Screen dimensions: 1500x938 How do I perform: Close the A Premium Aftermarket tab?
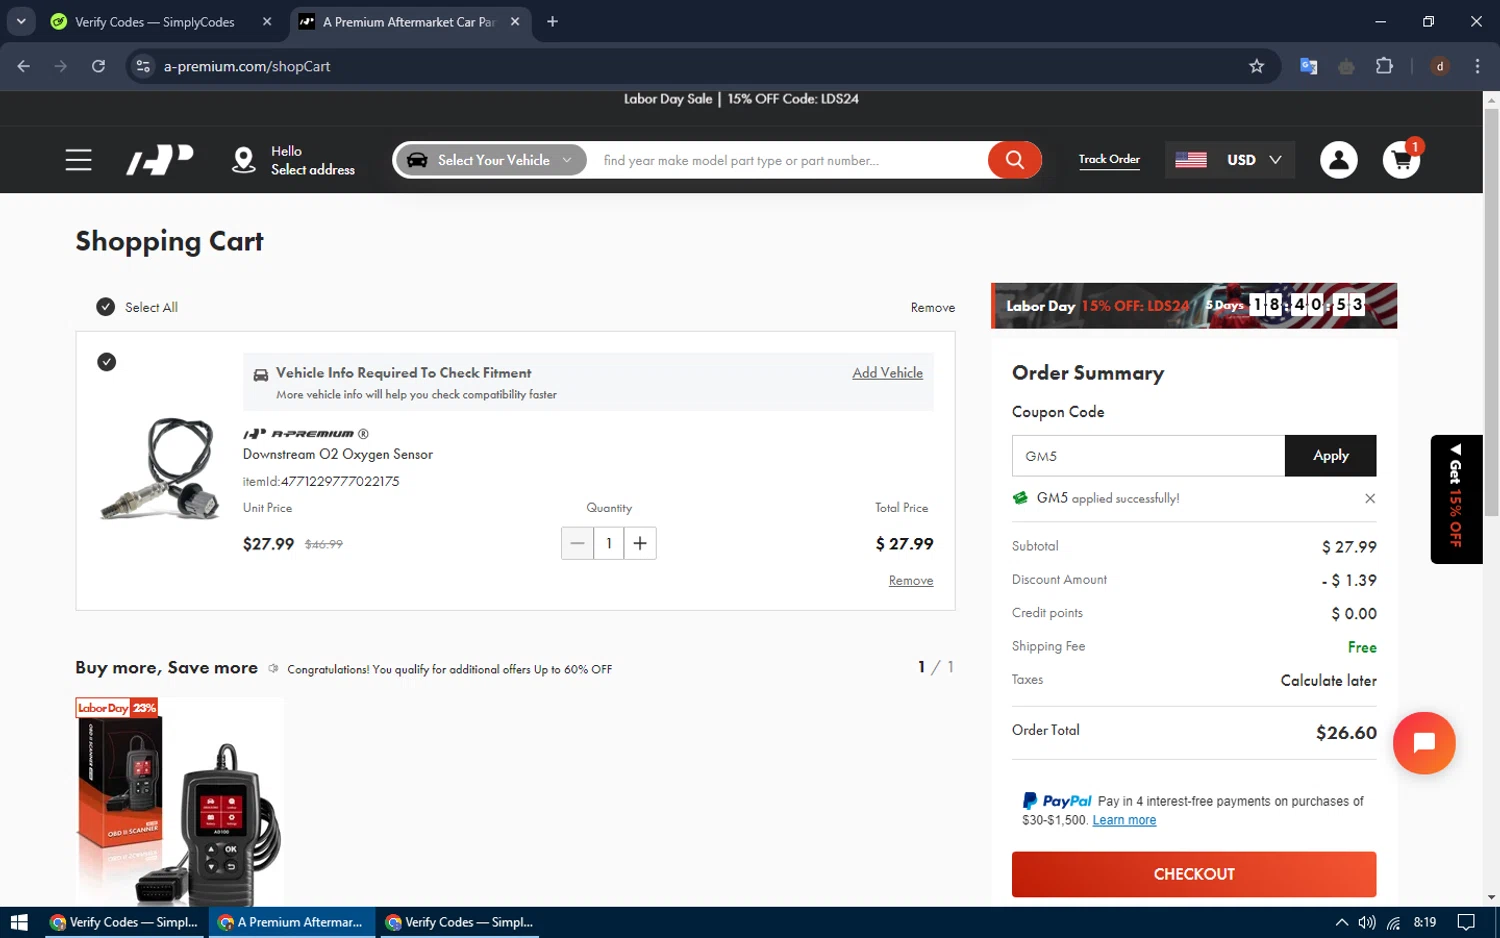pos(515,21)
